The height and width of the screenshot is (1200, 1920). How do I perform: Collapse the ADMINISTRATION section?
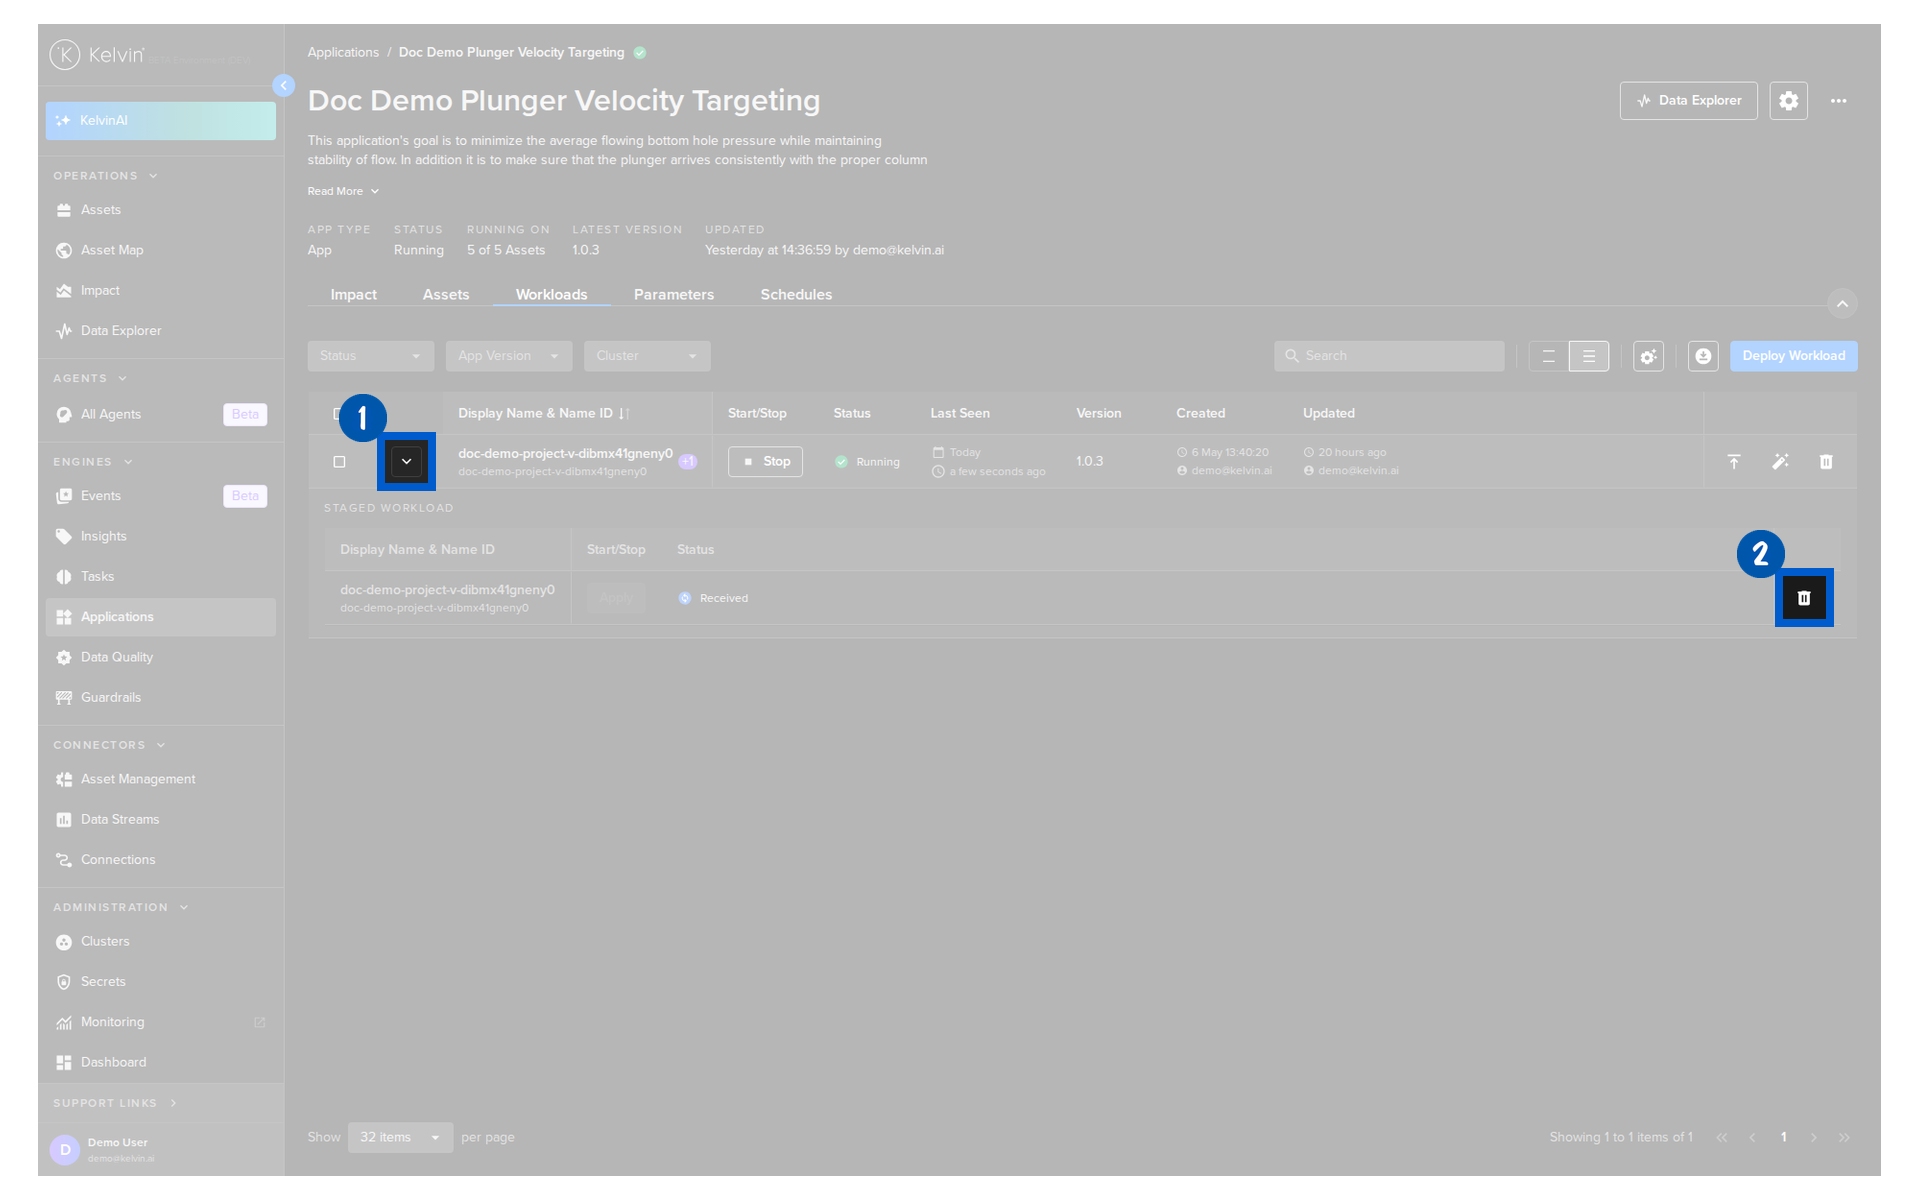pos(120,908)
